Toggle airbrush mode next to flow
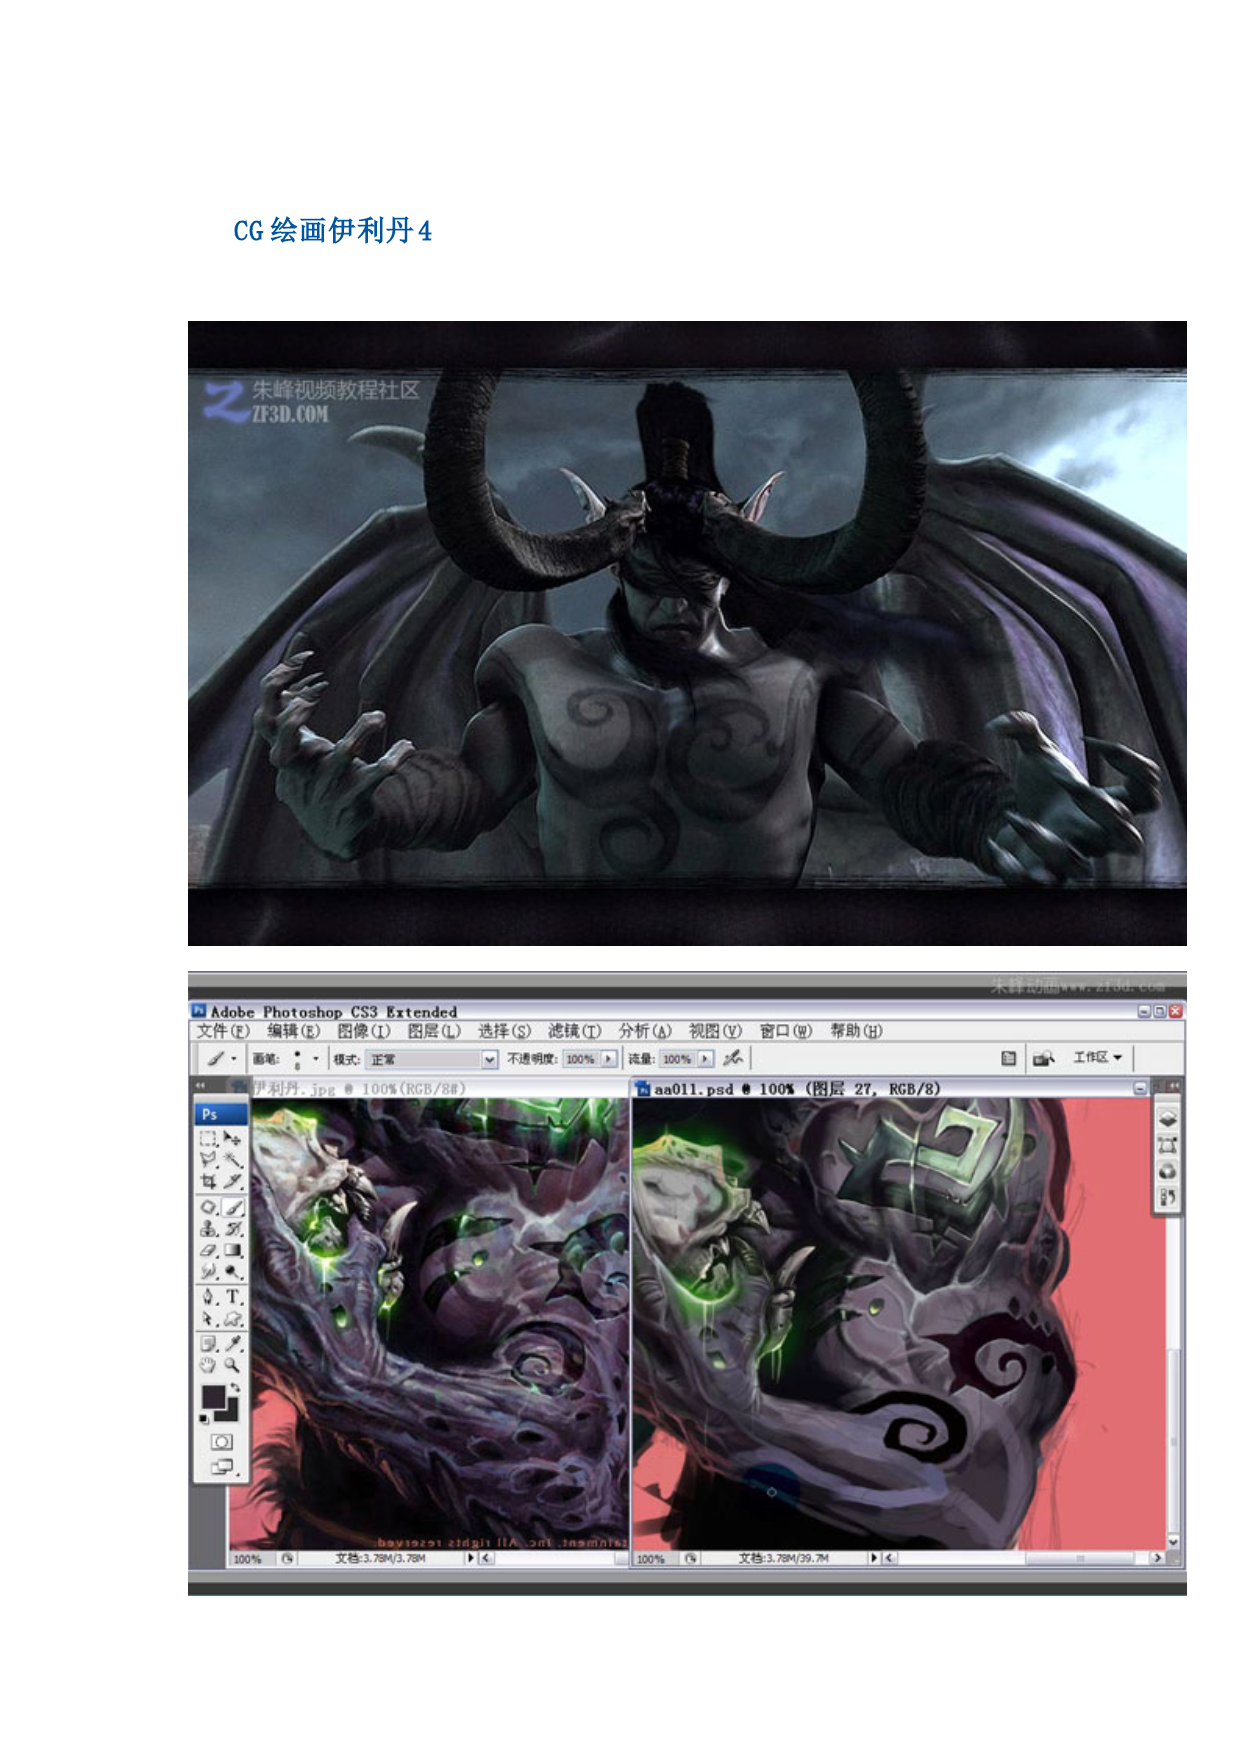The image size is (1241, 1754). click(x=733, y=1058)
